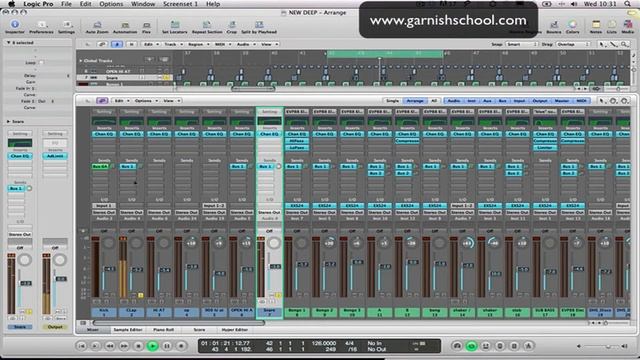Open the Snap mode dropdown set to Smart

coord(522,44)
